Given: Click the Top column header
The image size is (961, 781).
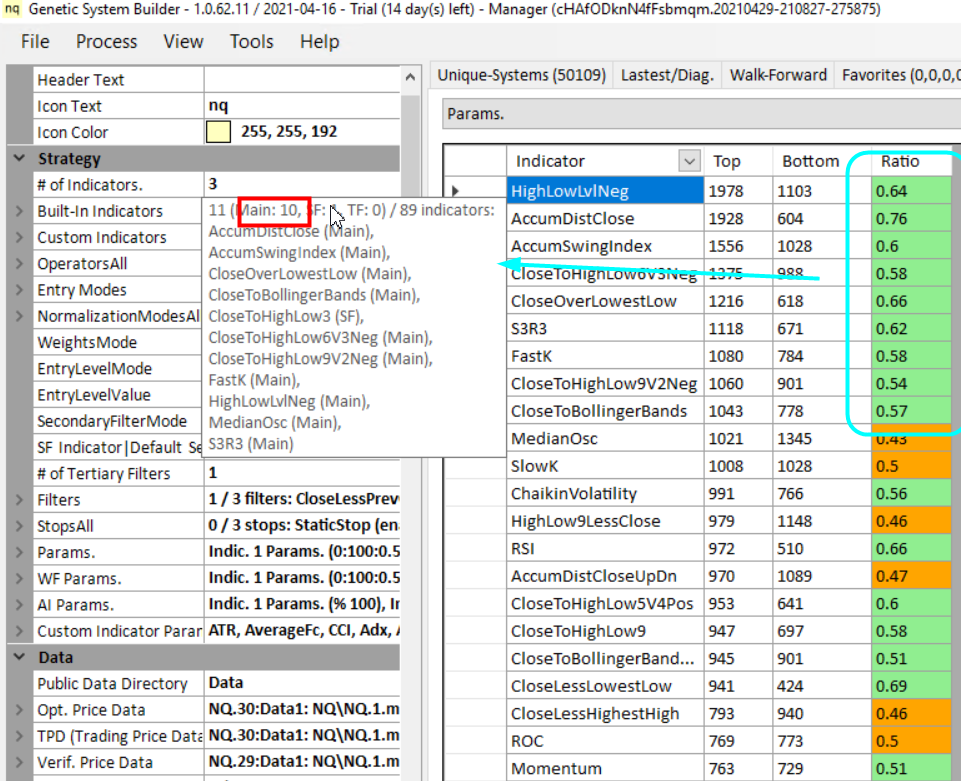Looking at the screenshot, I should click(x=727, y=161).
